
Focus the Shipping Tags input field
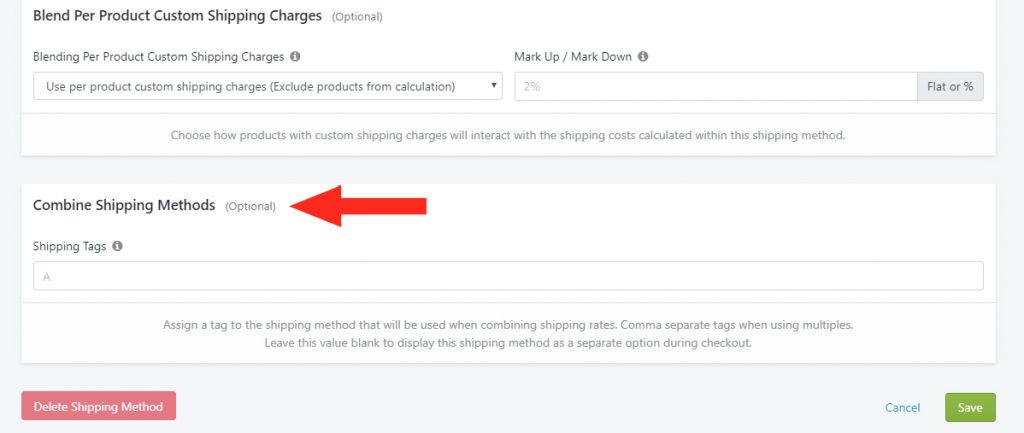(508, 276)
